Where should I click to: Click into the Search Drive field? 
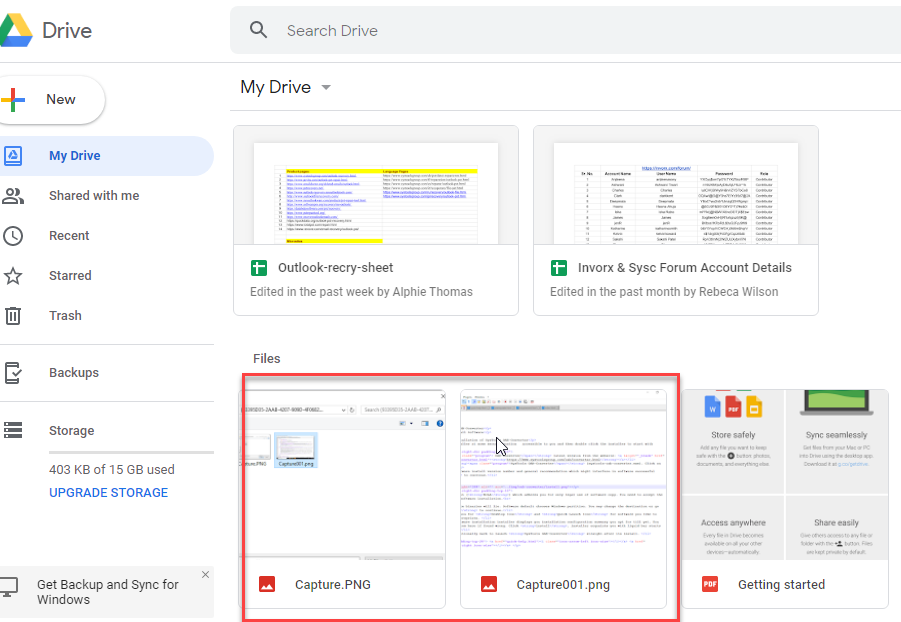(565, 30)
